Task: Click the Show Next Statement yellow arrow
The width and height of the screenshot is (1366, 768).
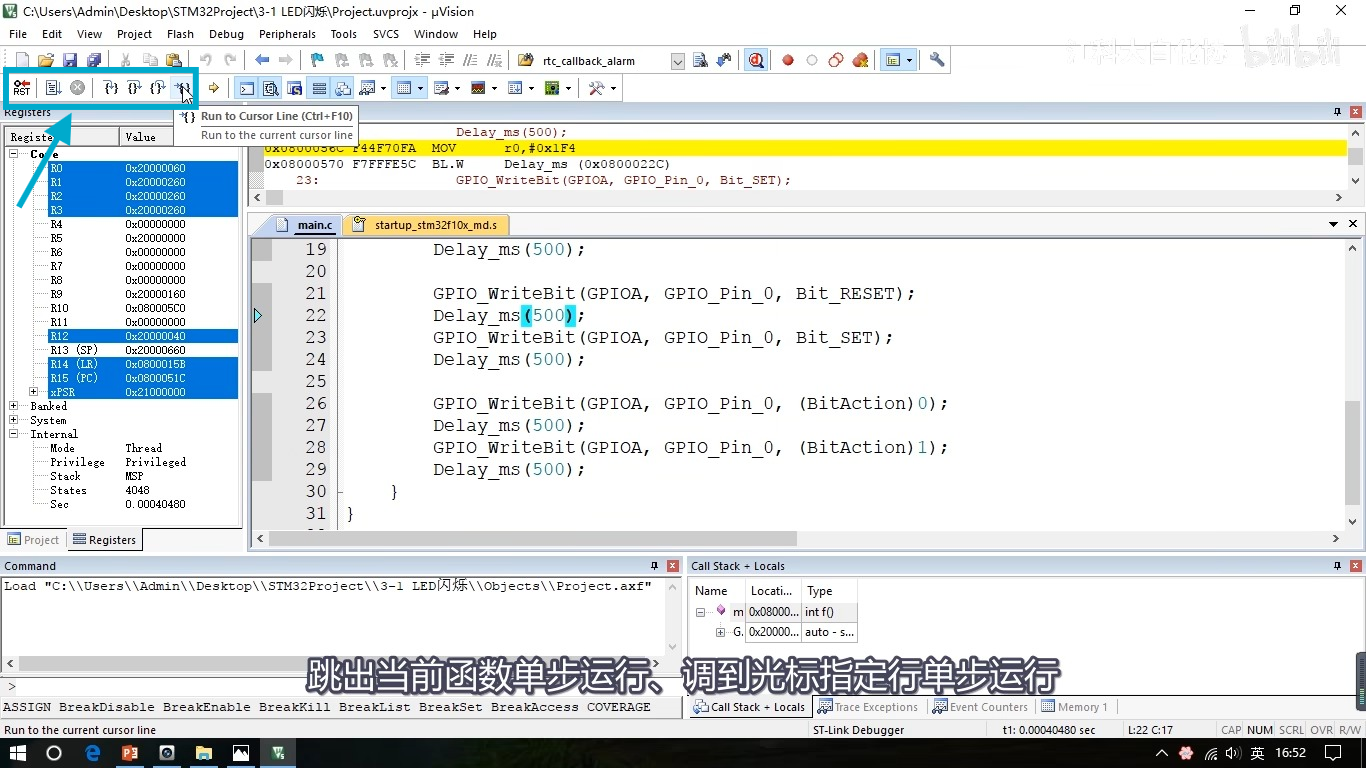Action: click(213, 87)
